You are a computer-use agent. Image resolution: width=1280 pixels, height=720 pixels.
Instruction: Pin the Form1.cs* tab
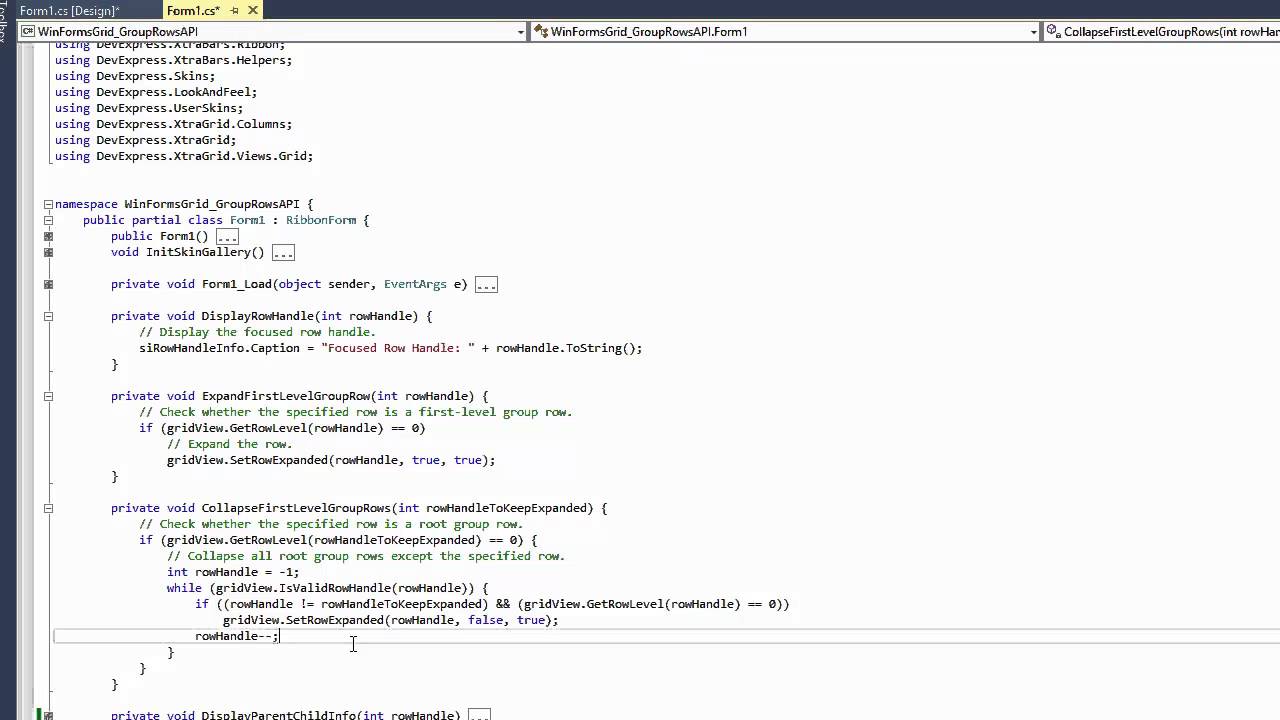(235, 10)
